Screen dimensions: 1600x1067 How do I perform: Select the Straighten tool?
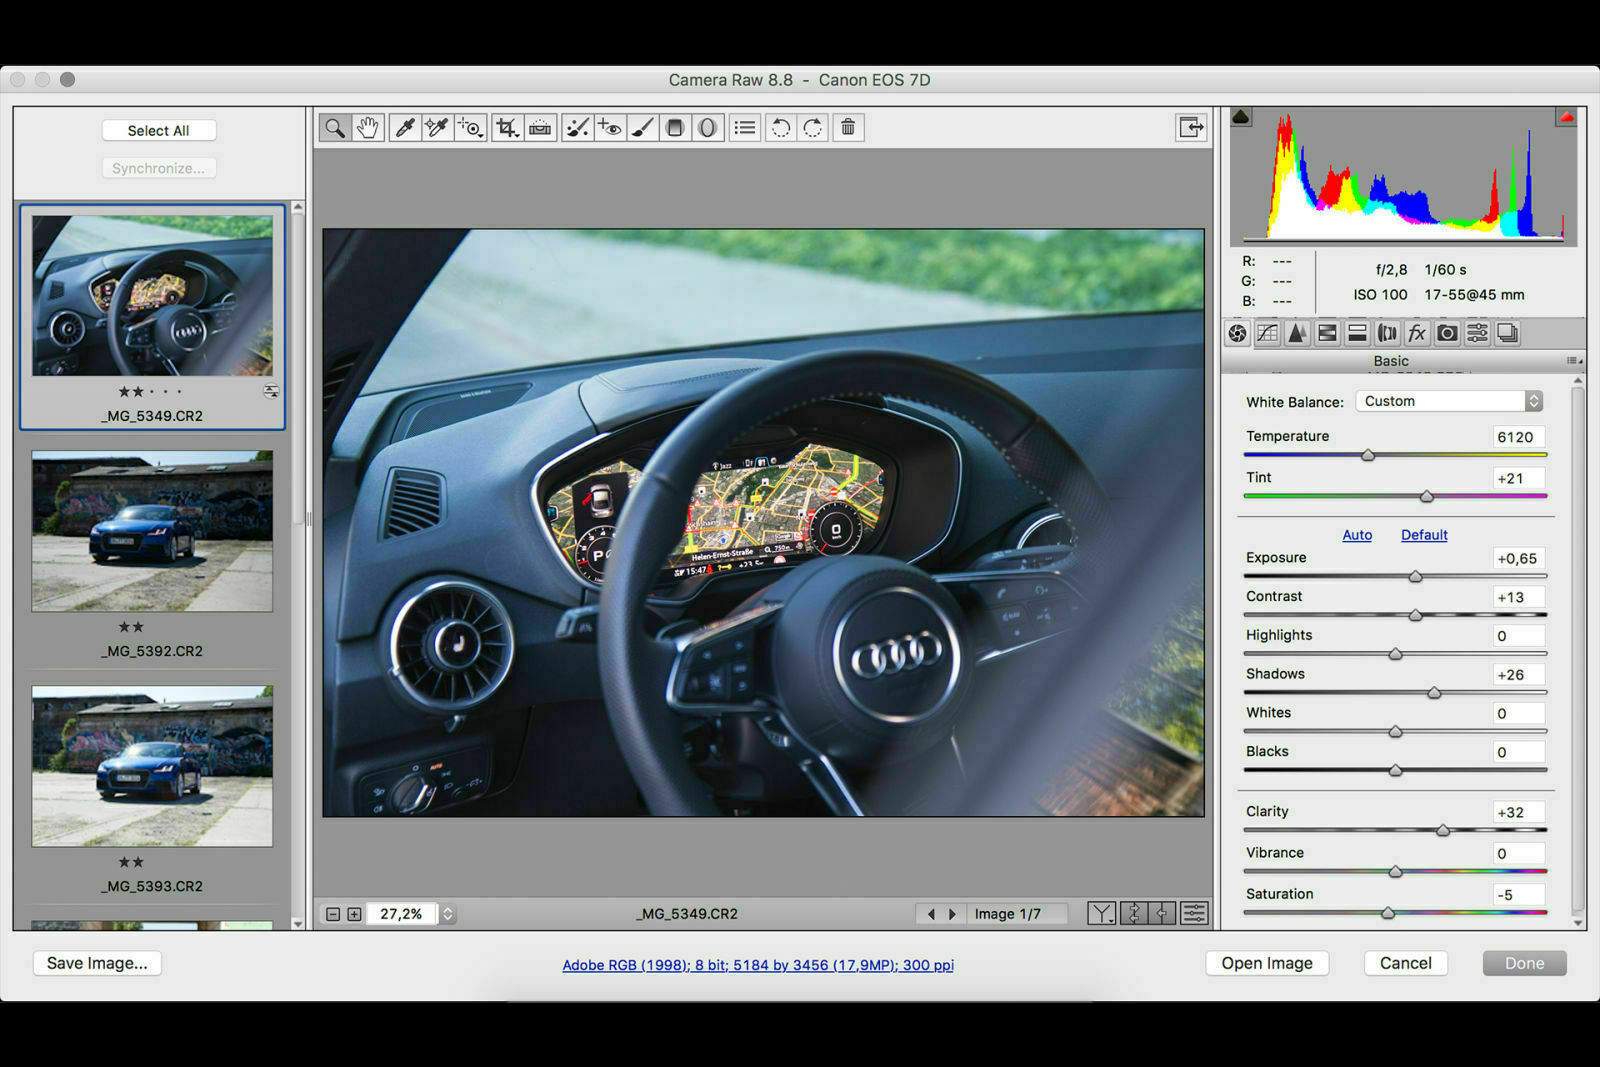click(540, 128)
